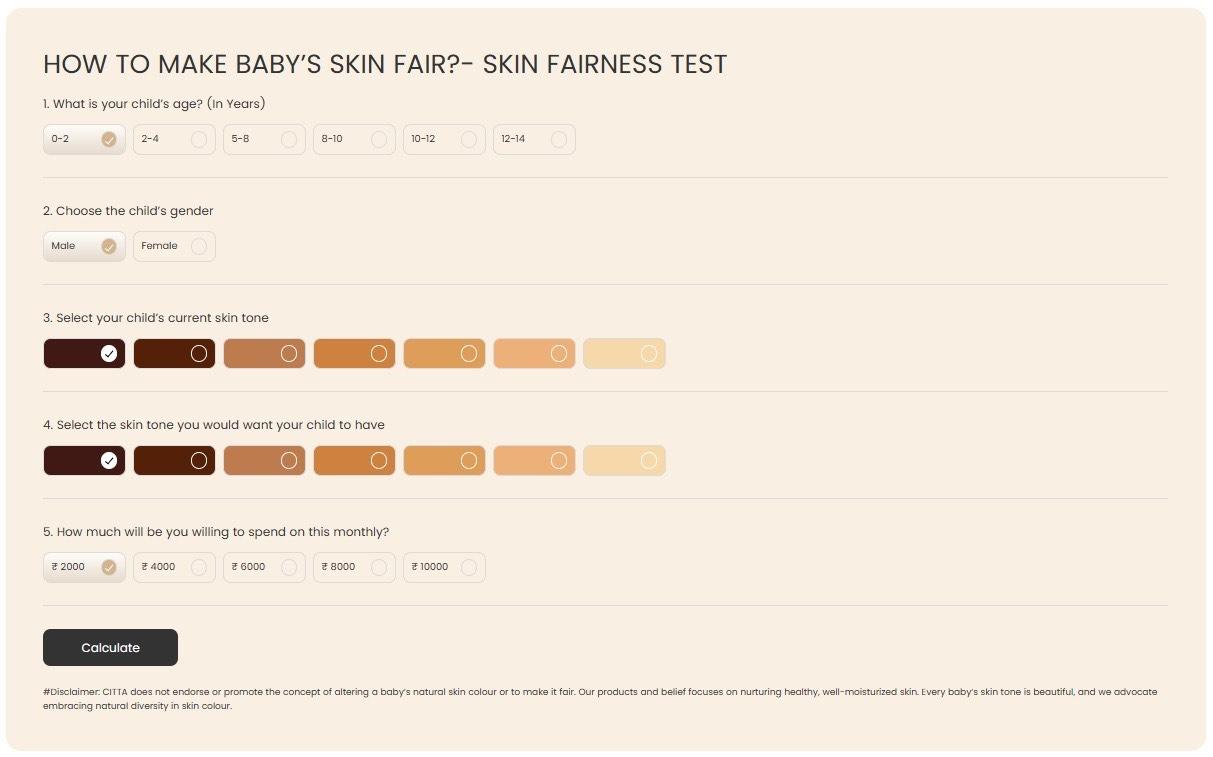Screen dimensions: 1213x757
Task: Select the second darkest current skin tone swatch
Action: pos(174,353)
